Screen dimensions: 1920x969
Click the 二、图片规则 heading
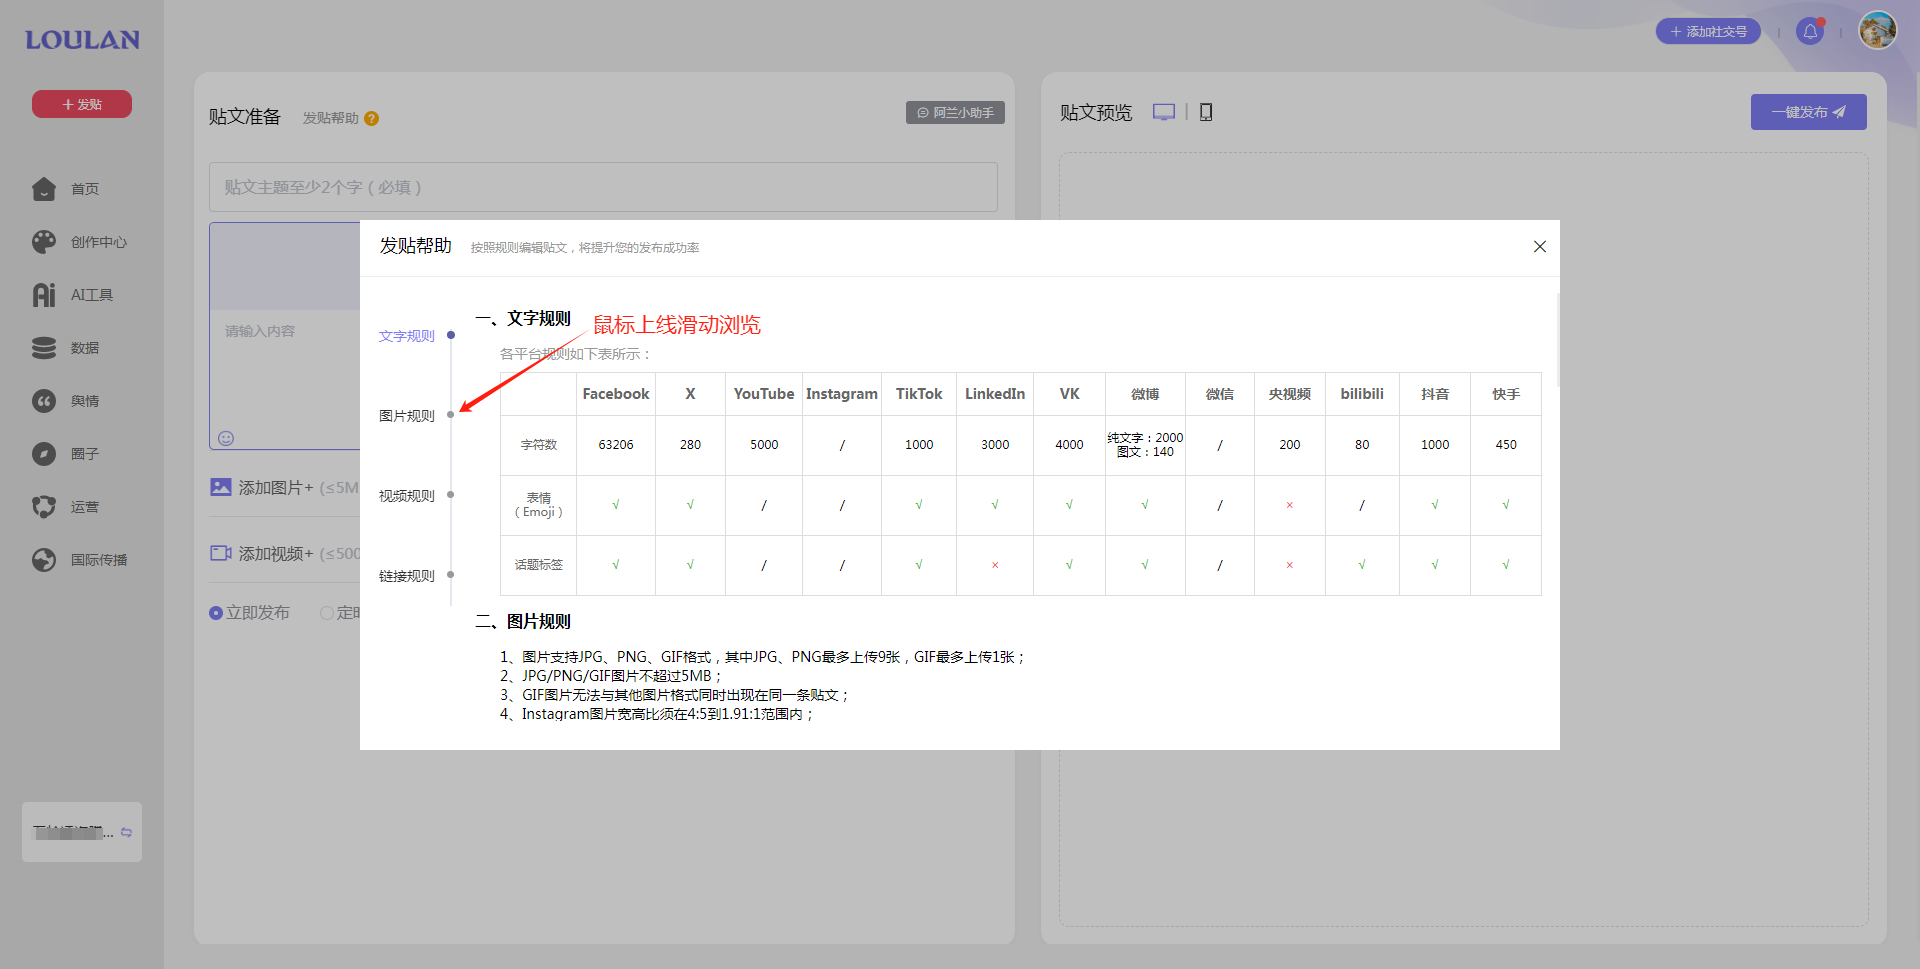[523, 622]
